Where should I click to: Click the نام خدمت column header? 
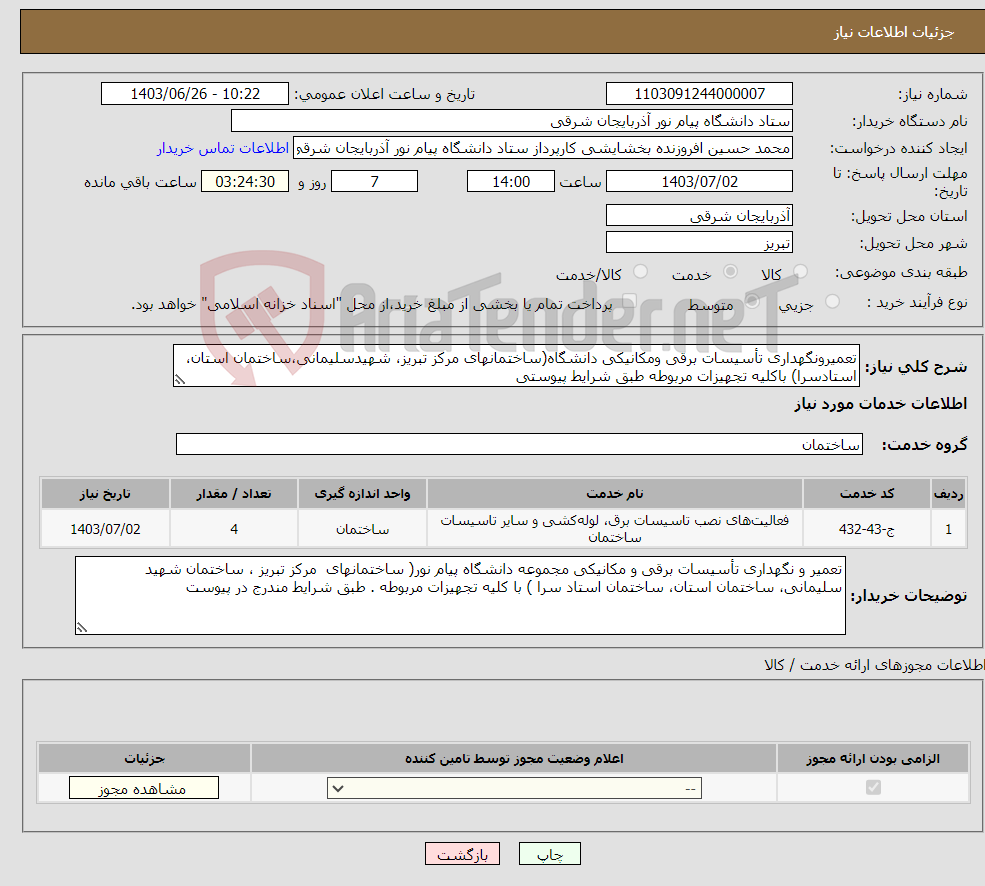click(x=614, y=494)
